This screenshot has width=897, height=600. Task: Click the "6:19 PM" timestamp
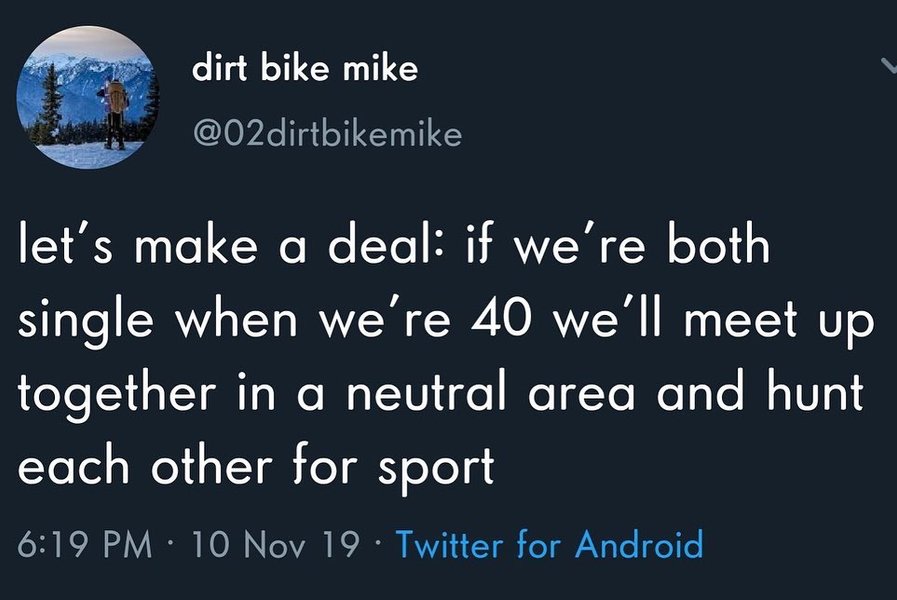tap(86, 545)
